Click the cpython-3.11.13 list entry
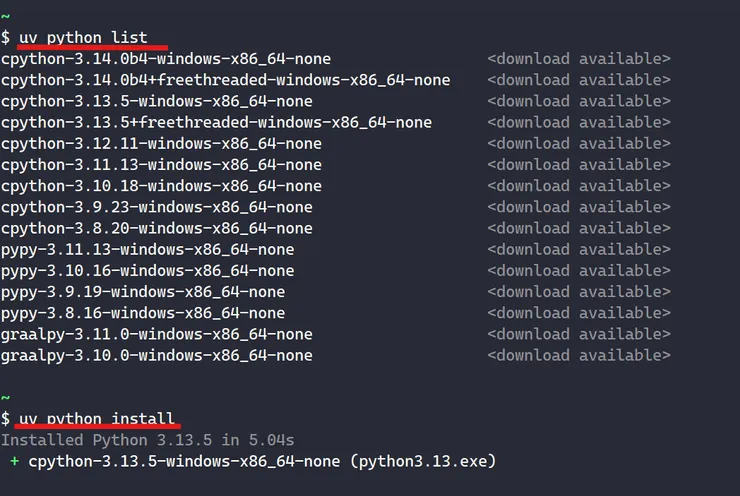This screenshot has width=740, height=496. [161, 165]
